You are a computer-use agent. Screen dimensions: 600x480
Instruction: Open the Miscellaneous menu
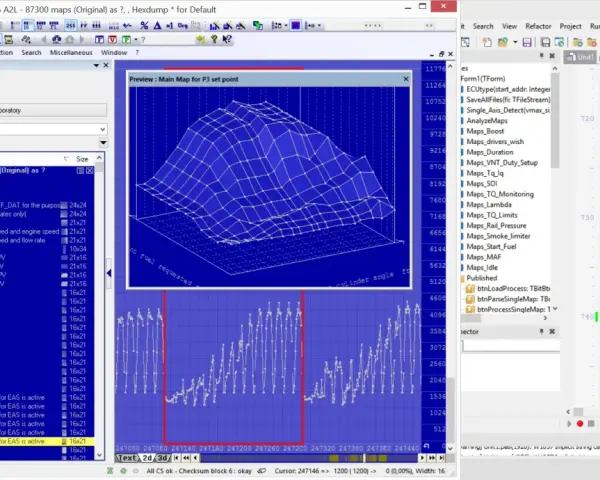(x=71, y=52)
